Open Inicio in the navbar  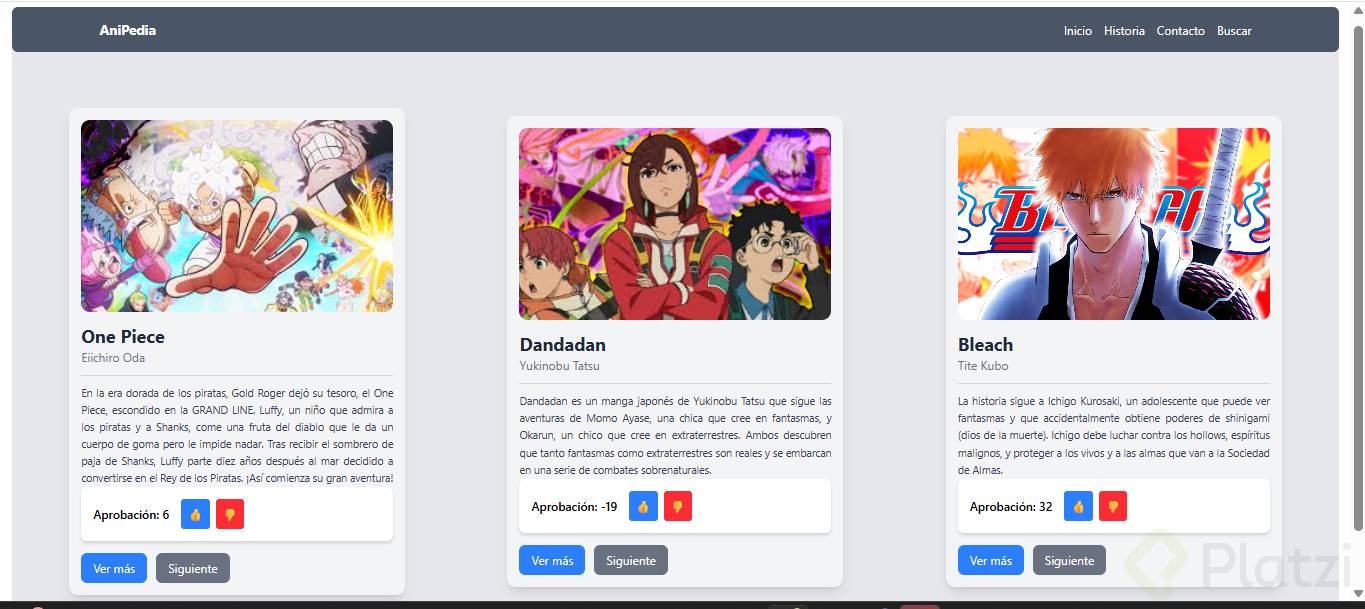click(x=1078, y=31)
